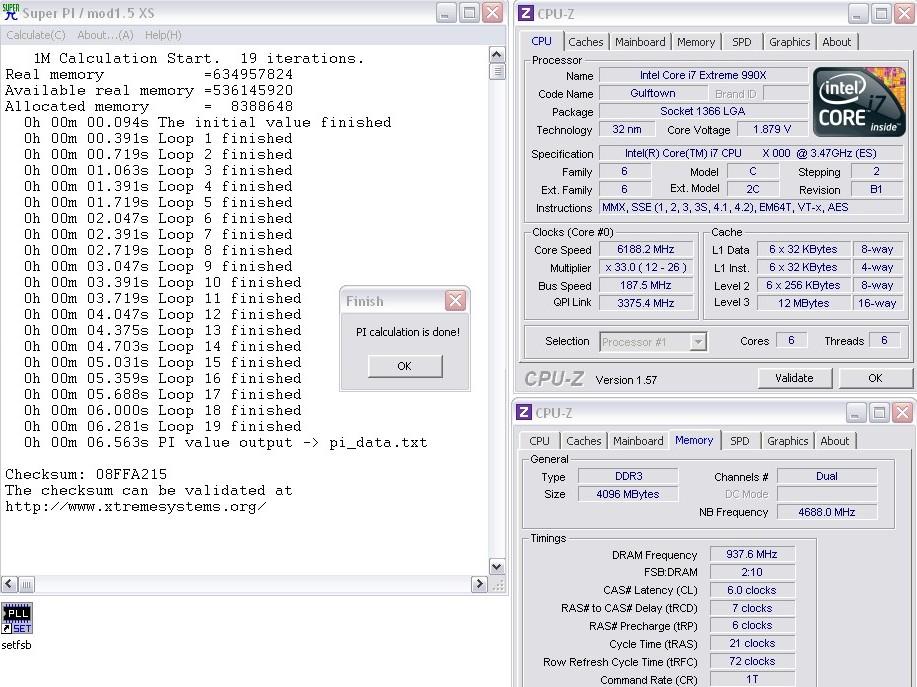Open About tab in lower CPU-Z
The height and width of the screenshot is (687, 917).
(x=835, y=441)
